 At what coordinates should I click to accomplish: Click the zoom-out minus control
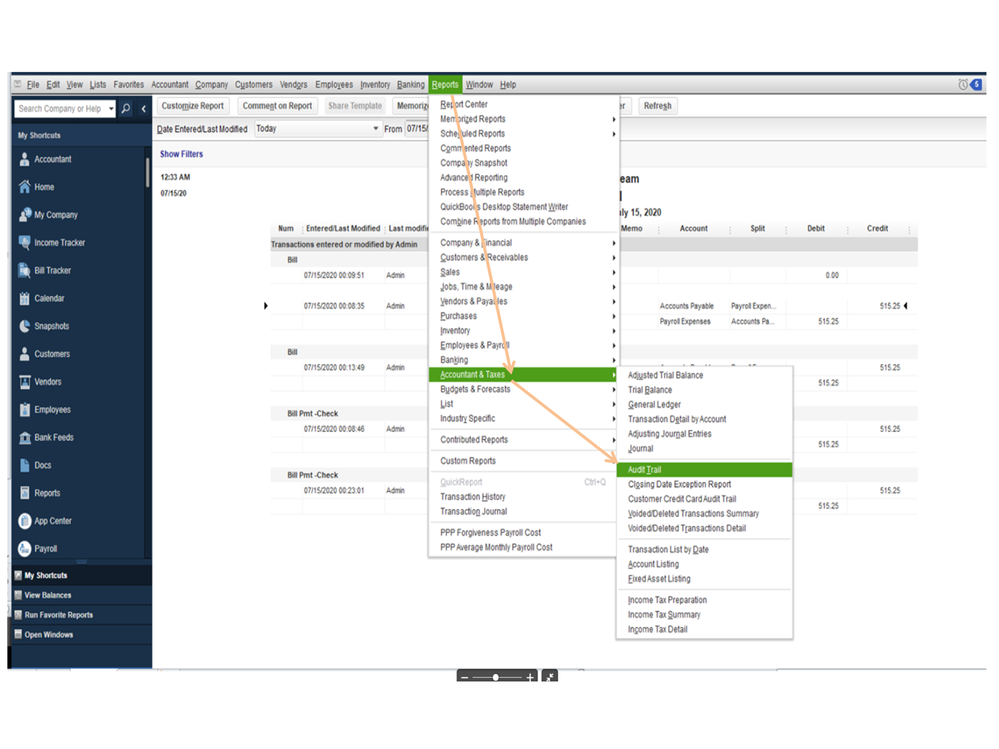click(464, 677)
